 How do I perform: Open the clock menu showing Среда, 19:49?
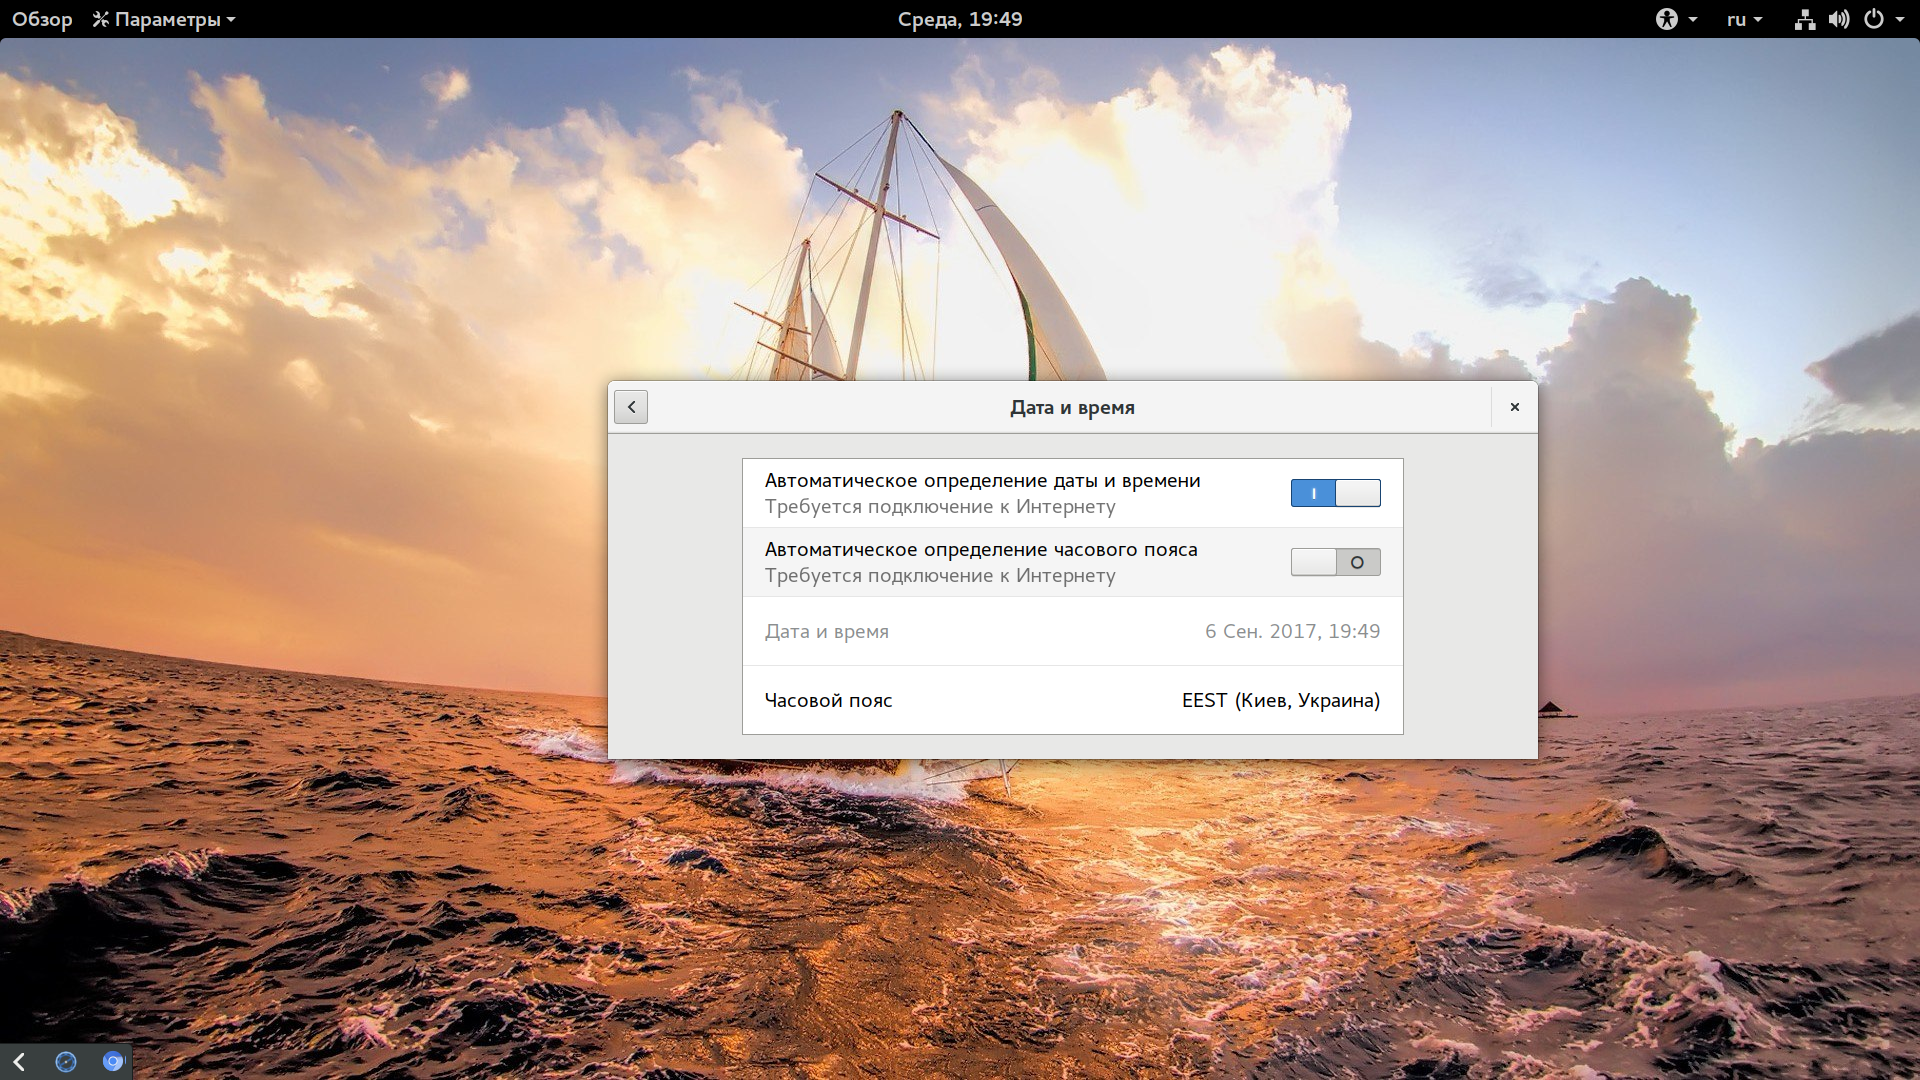tap(960, 19)
